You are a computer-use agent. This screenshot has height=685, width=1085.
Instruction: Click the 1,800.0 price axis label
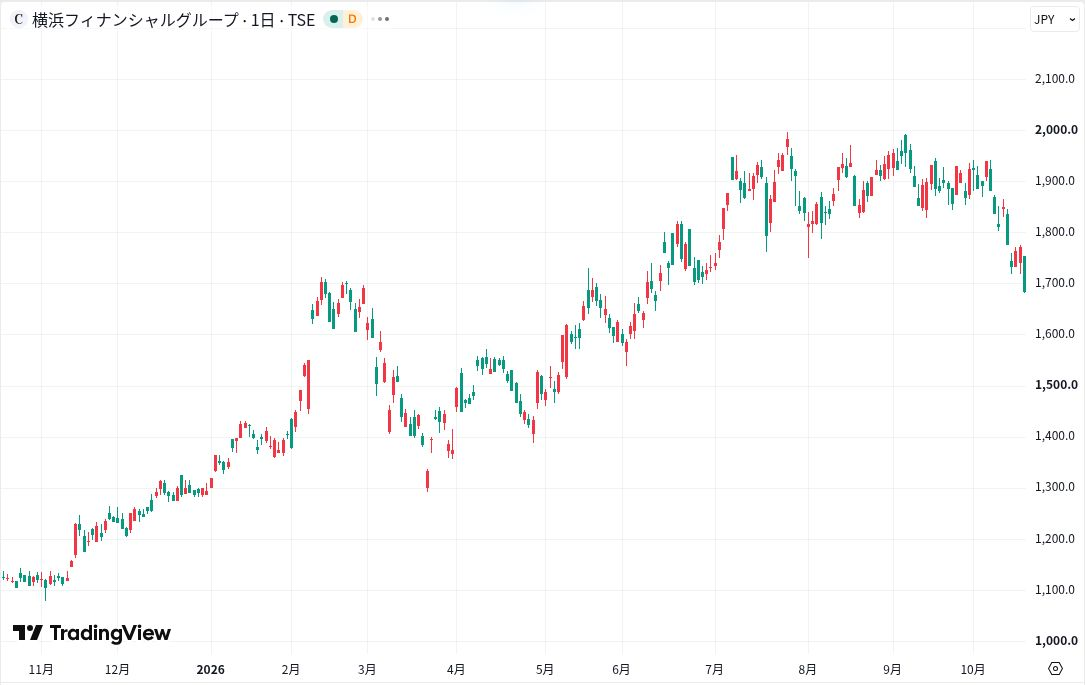(1055, 232)
